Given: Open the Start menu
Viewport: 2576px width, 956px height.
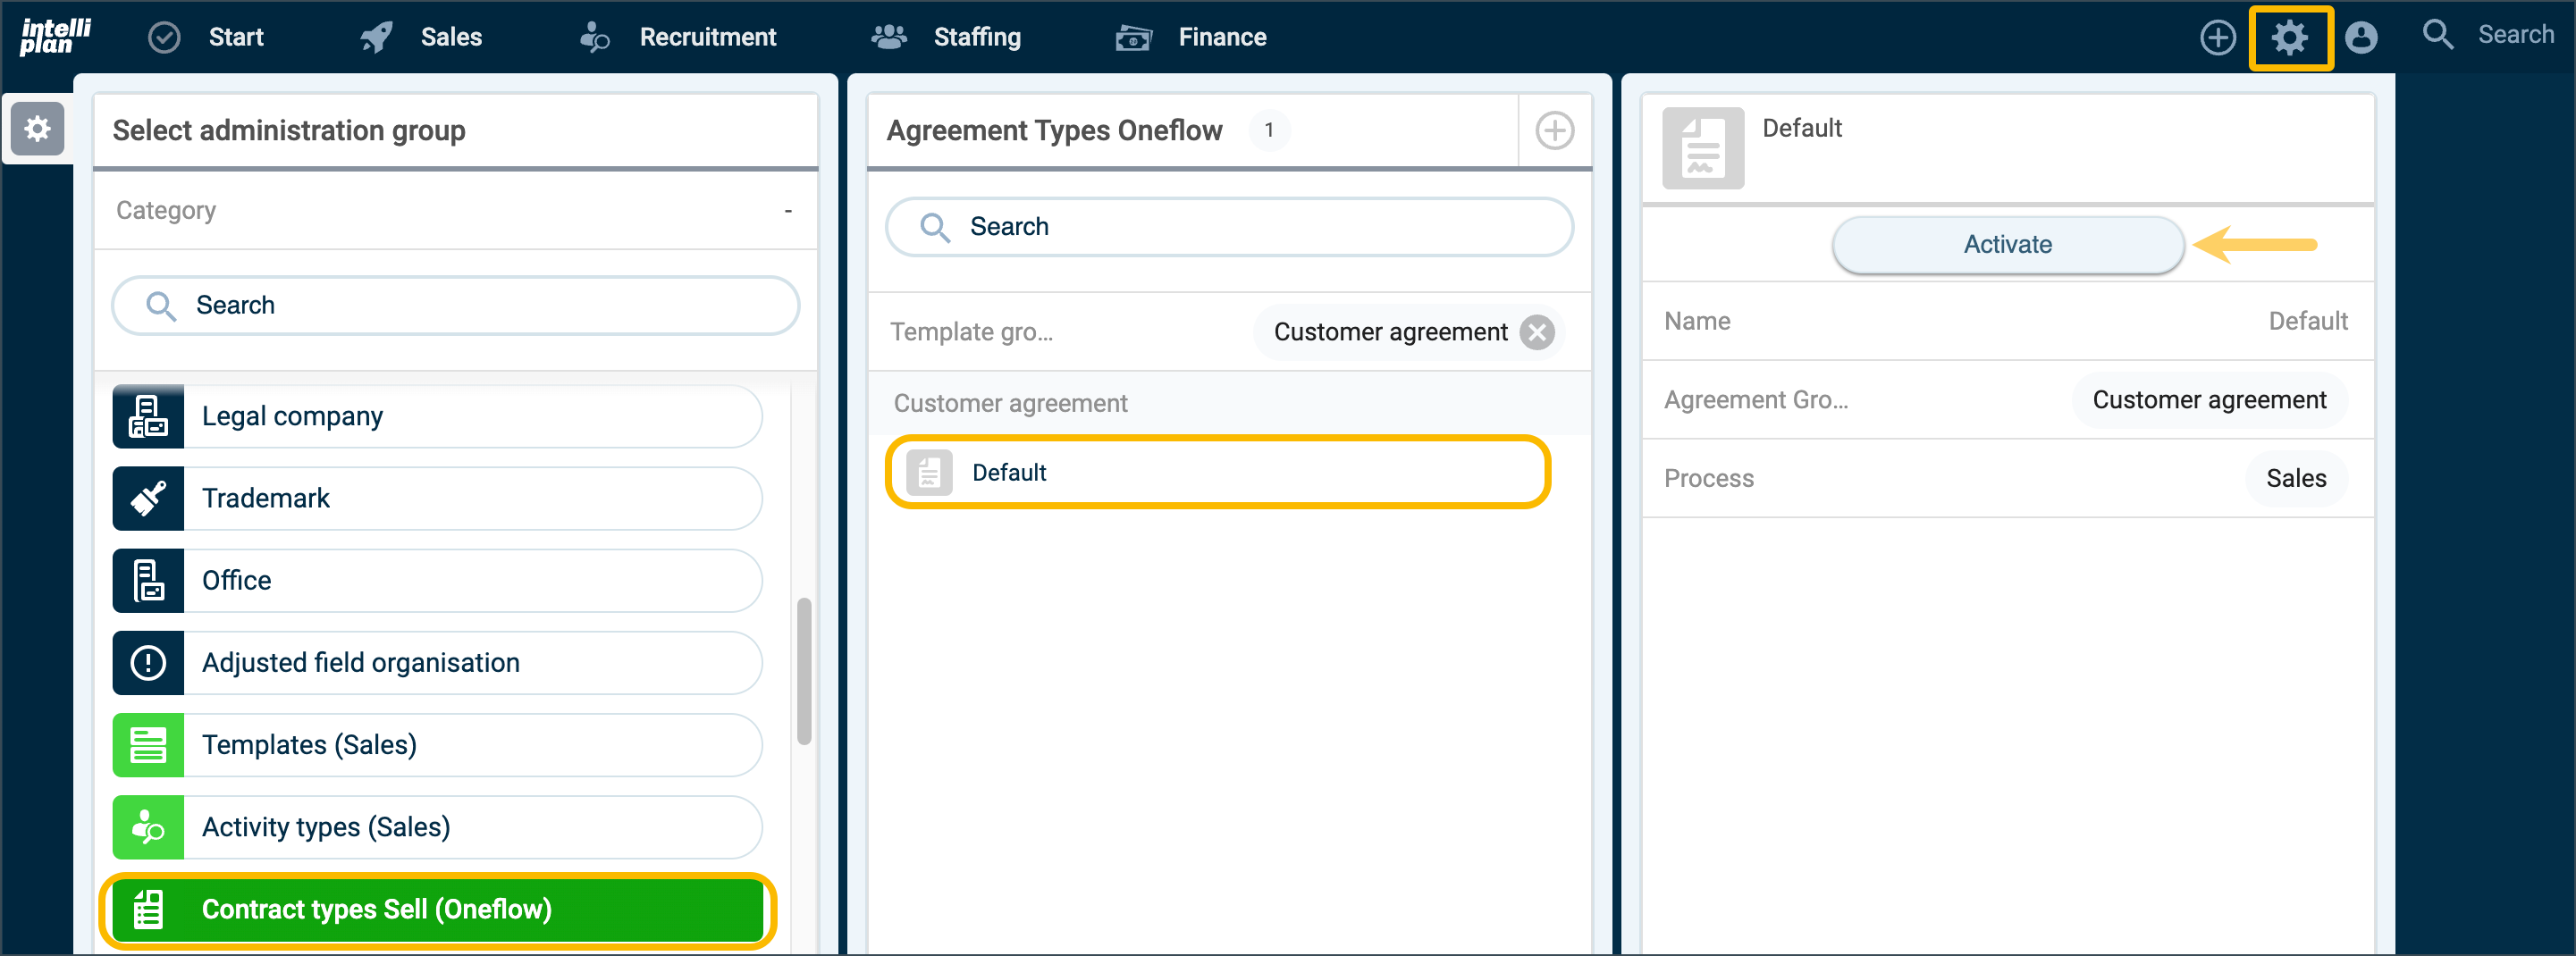Looking at the screenshot, I should [x=236, y=37].
